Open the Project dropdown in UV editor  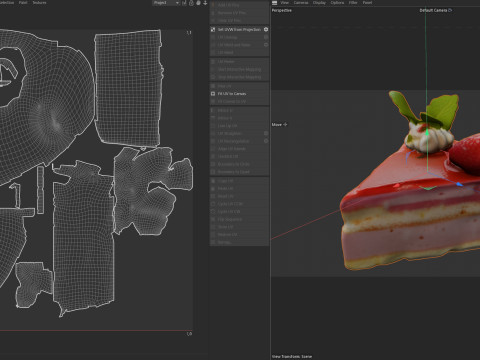tap(166, 3)
